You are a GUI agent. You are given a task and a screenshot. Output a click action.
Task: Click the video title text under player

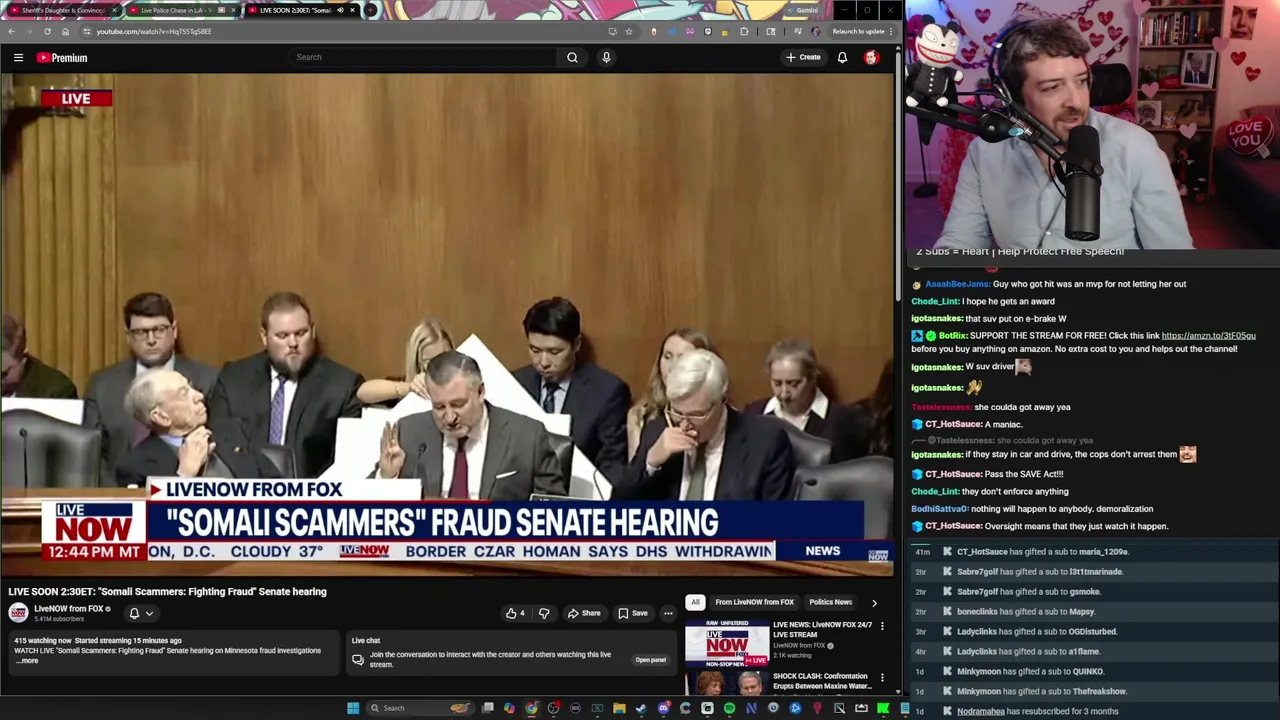coord(167,592)
